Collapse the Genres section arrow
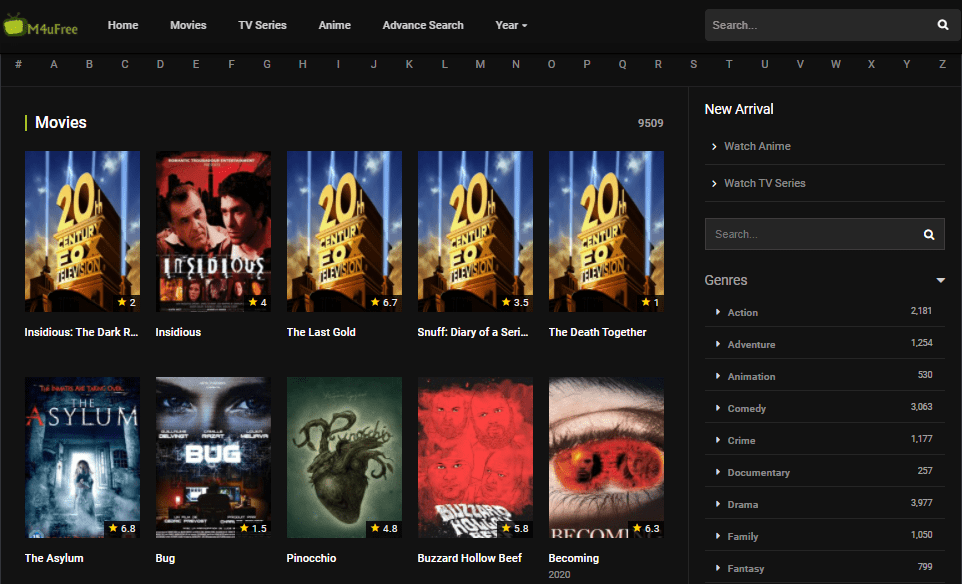Image resolution: width=962 pixels, height=584 pixels. point(940,280)
